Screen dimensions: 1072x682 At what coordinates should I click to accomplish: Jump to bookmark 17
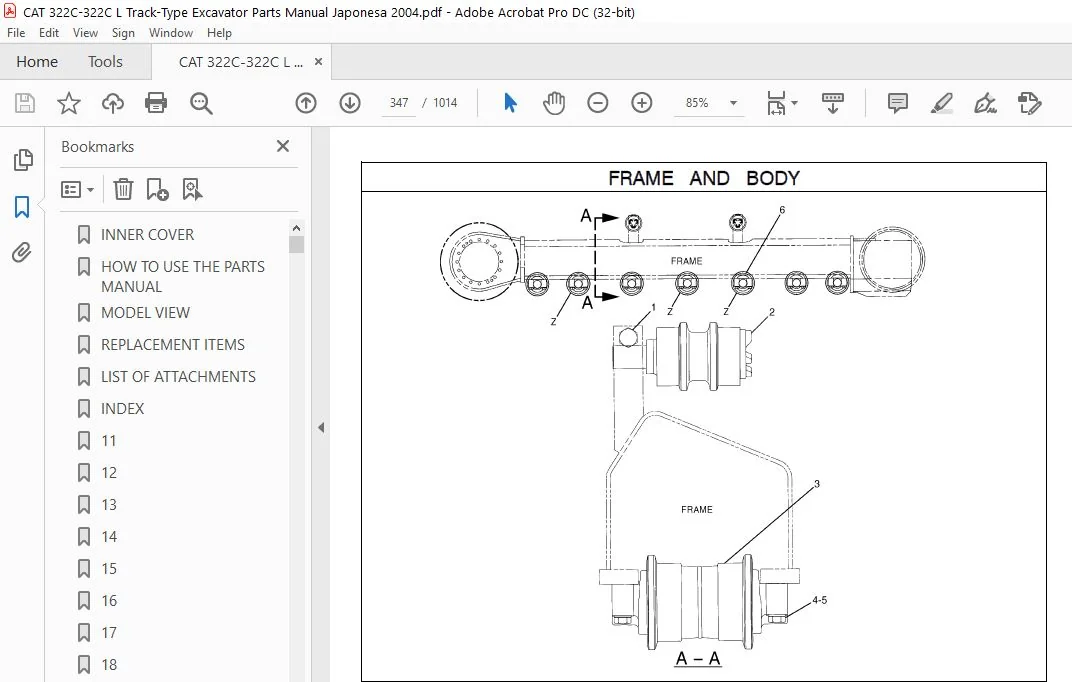click(x=109, y=633)
